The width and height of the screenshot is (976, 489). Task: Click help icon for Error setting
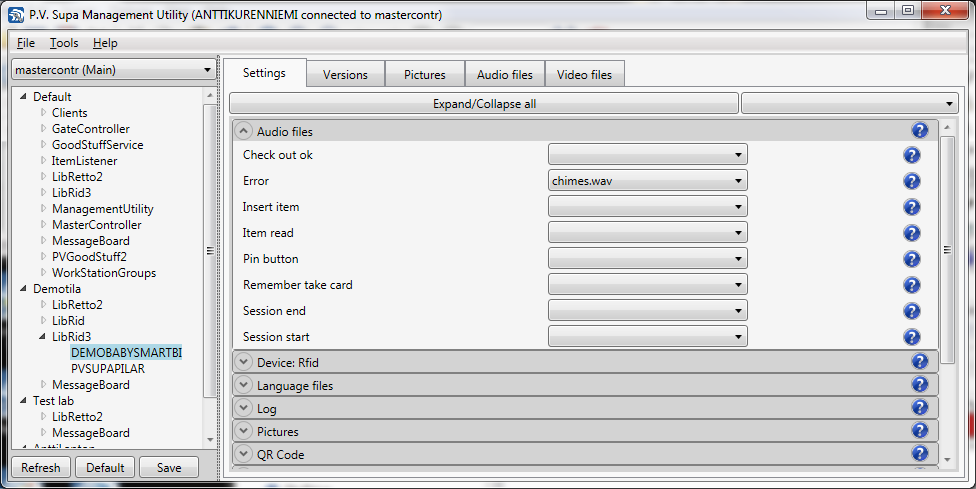911,181
